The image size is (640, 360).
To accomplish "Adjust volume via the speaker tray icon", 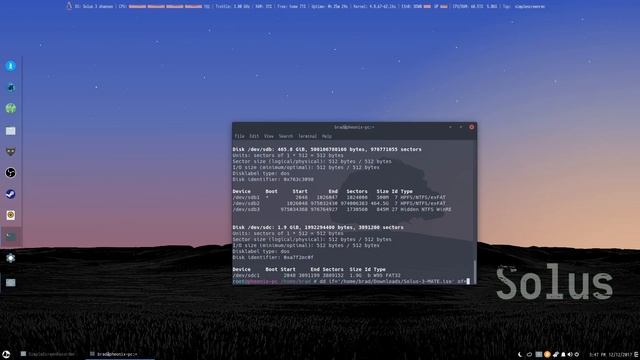I will (x=570, y=354).
